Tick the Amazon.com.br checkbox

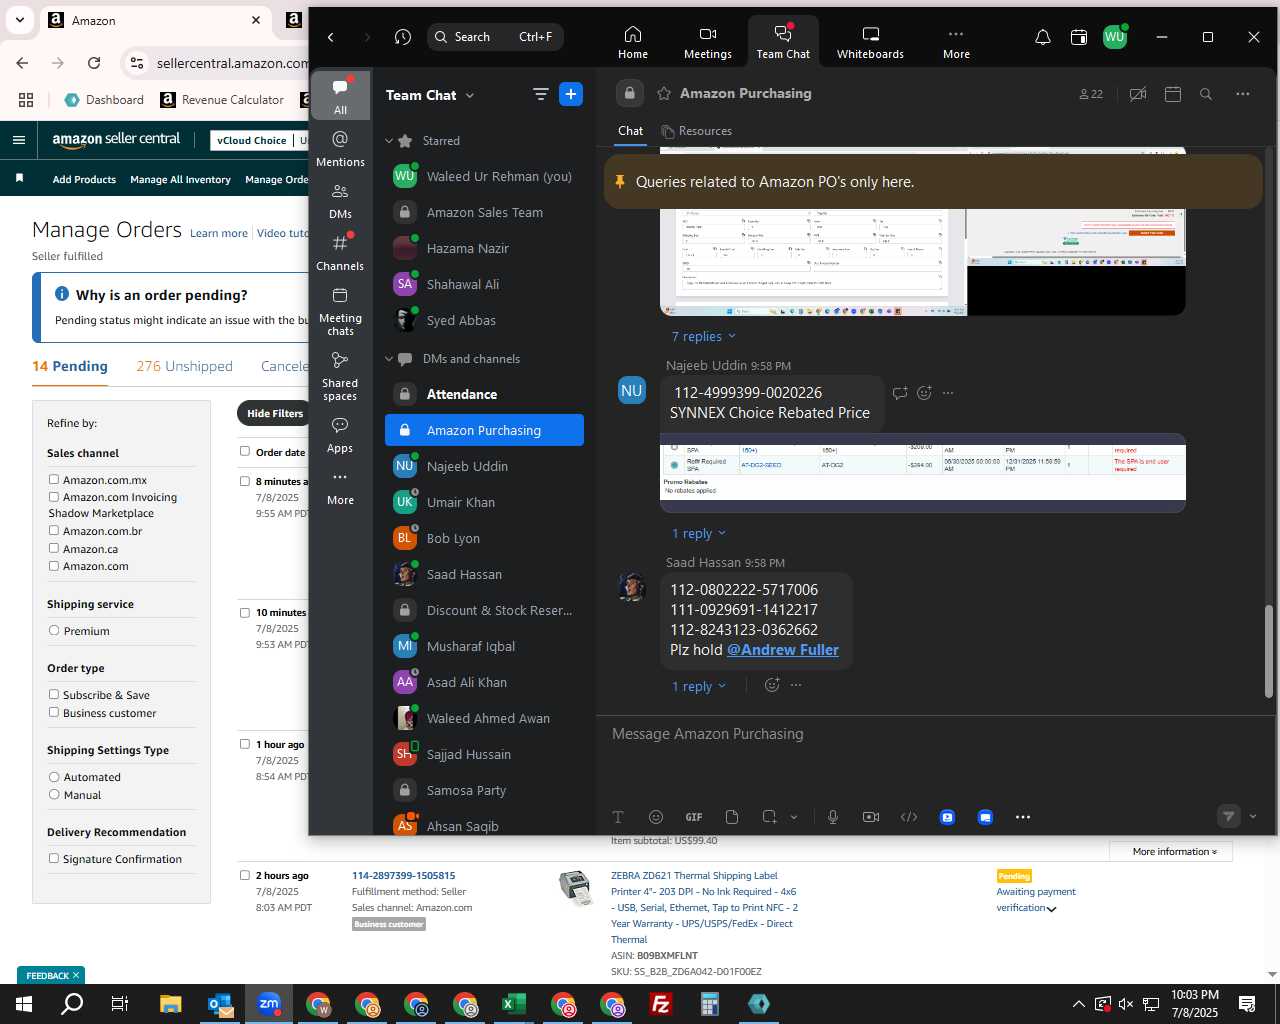(54, 531)
